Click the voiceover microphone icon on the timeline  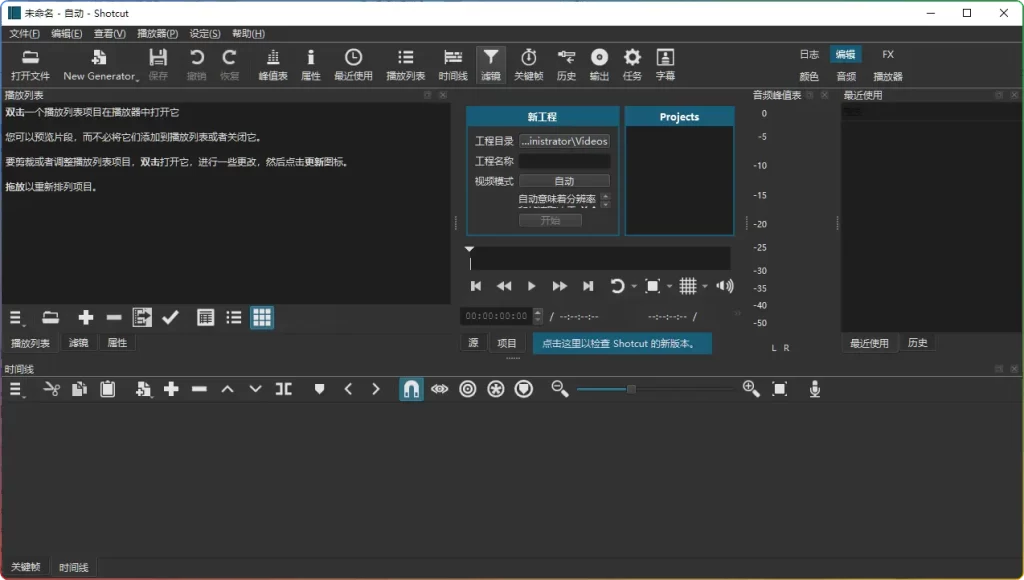814,389
